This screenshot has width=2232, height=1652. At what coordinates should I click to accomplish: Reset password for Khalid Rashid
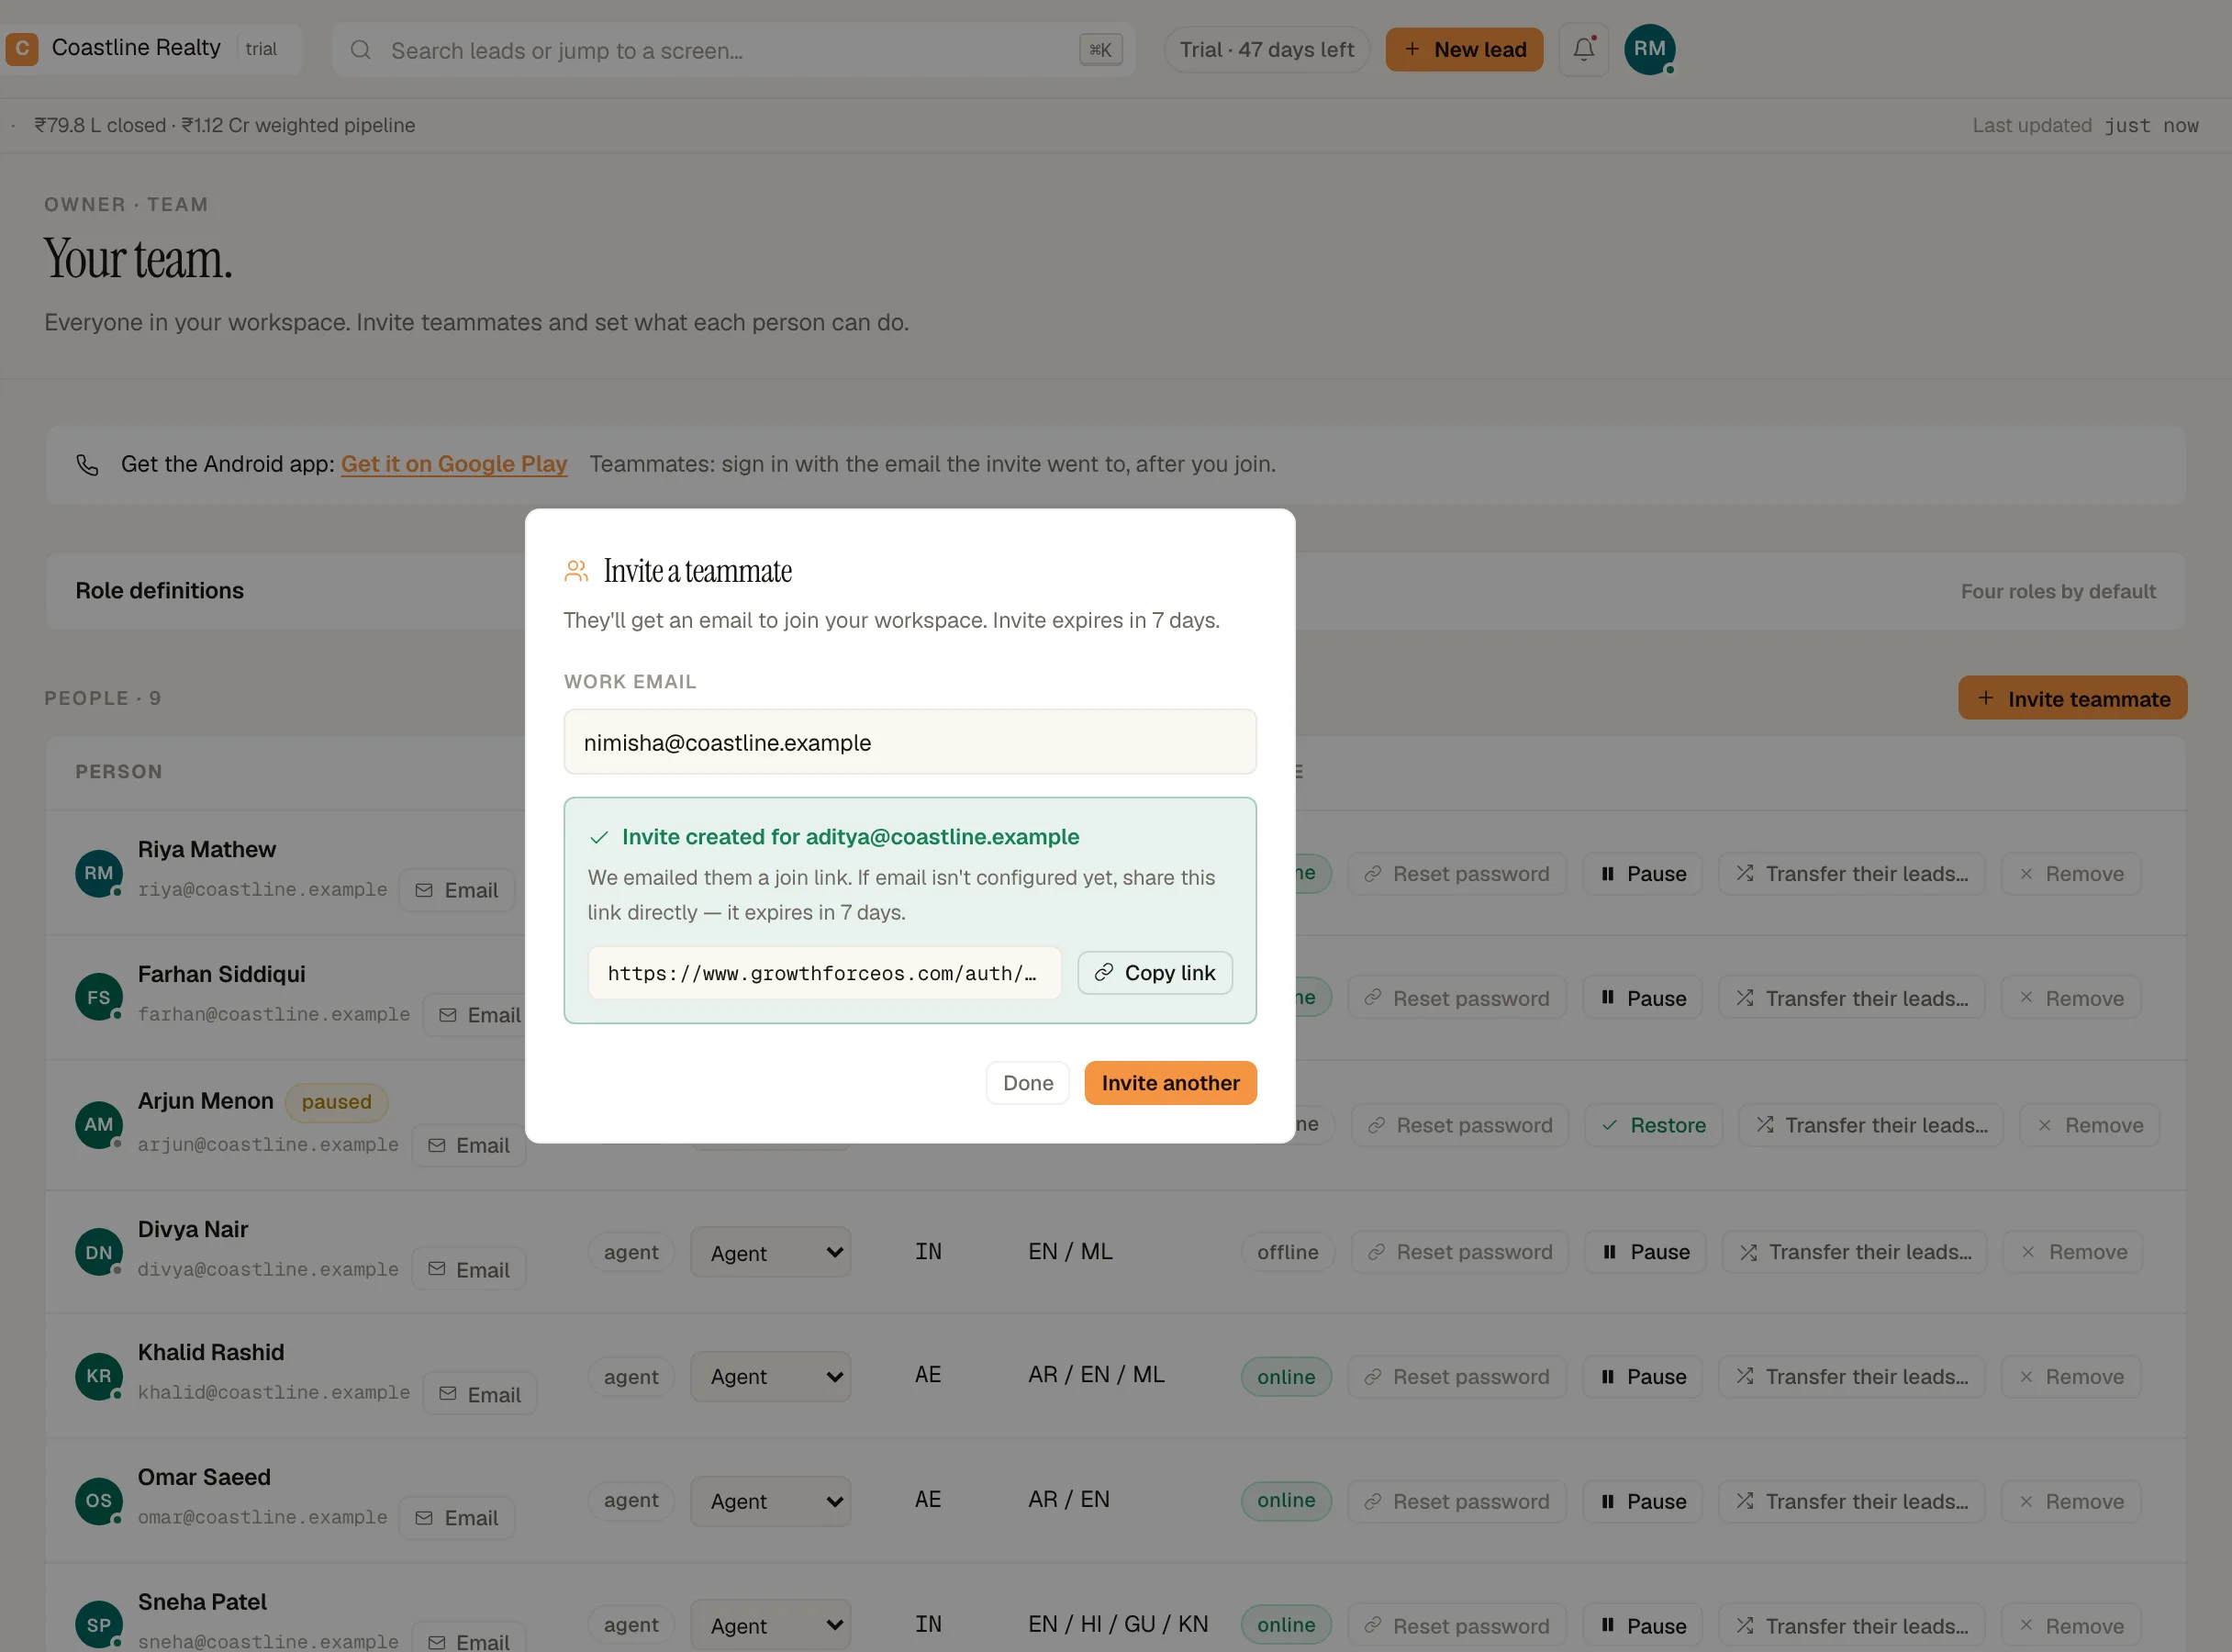tap(1456, 1377)
